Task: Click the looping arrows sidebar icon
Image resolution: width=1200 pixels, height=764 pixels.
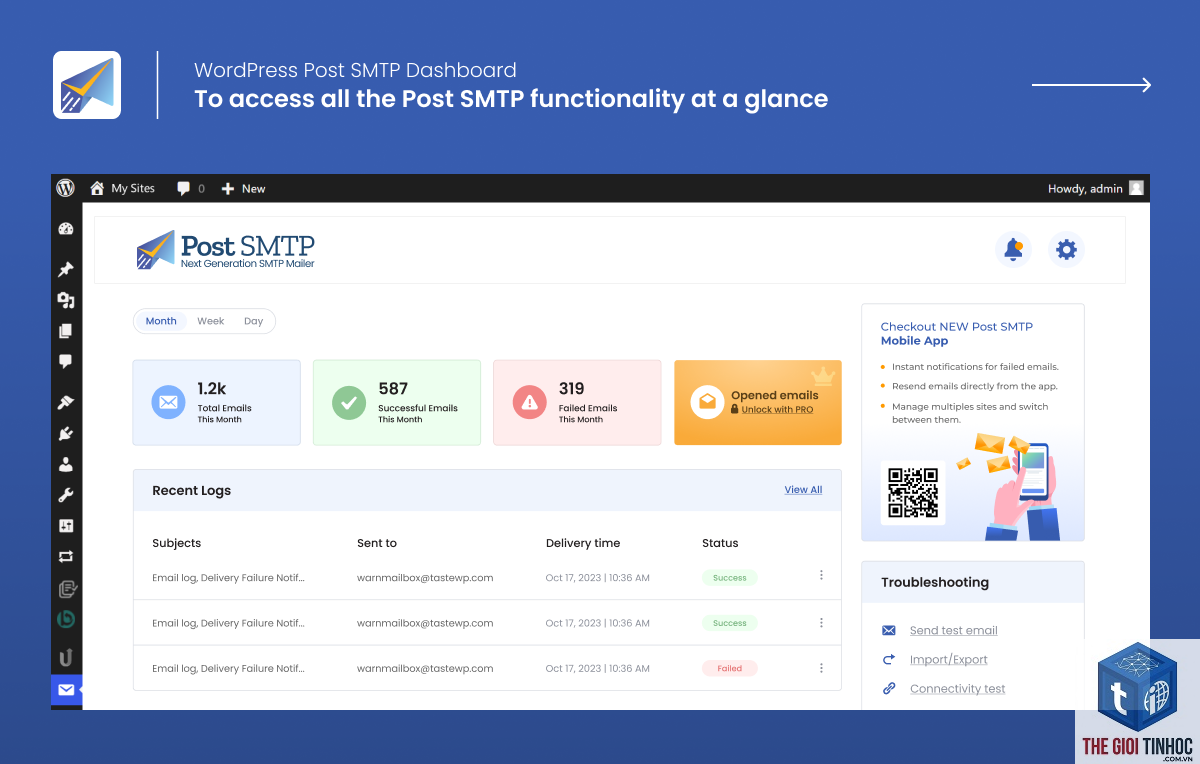Action: 66,556
